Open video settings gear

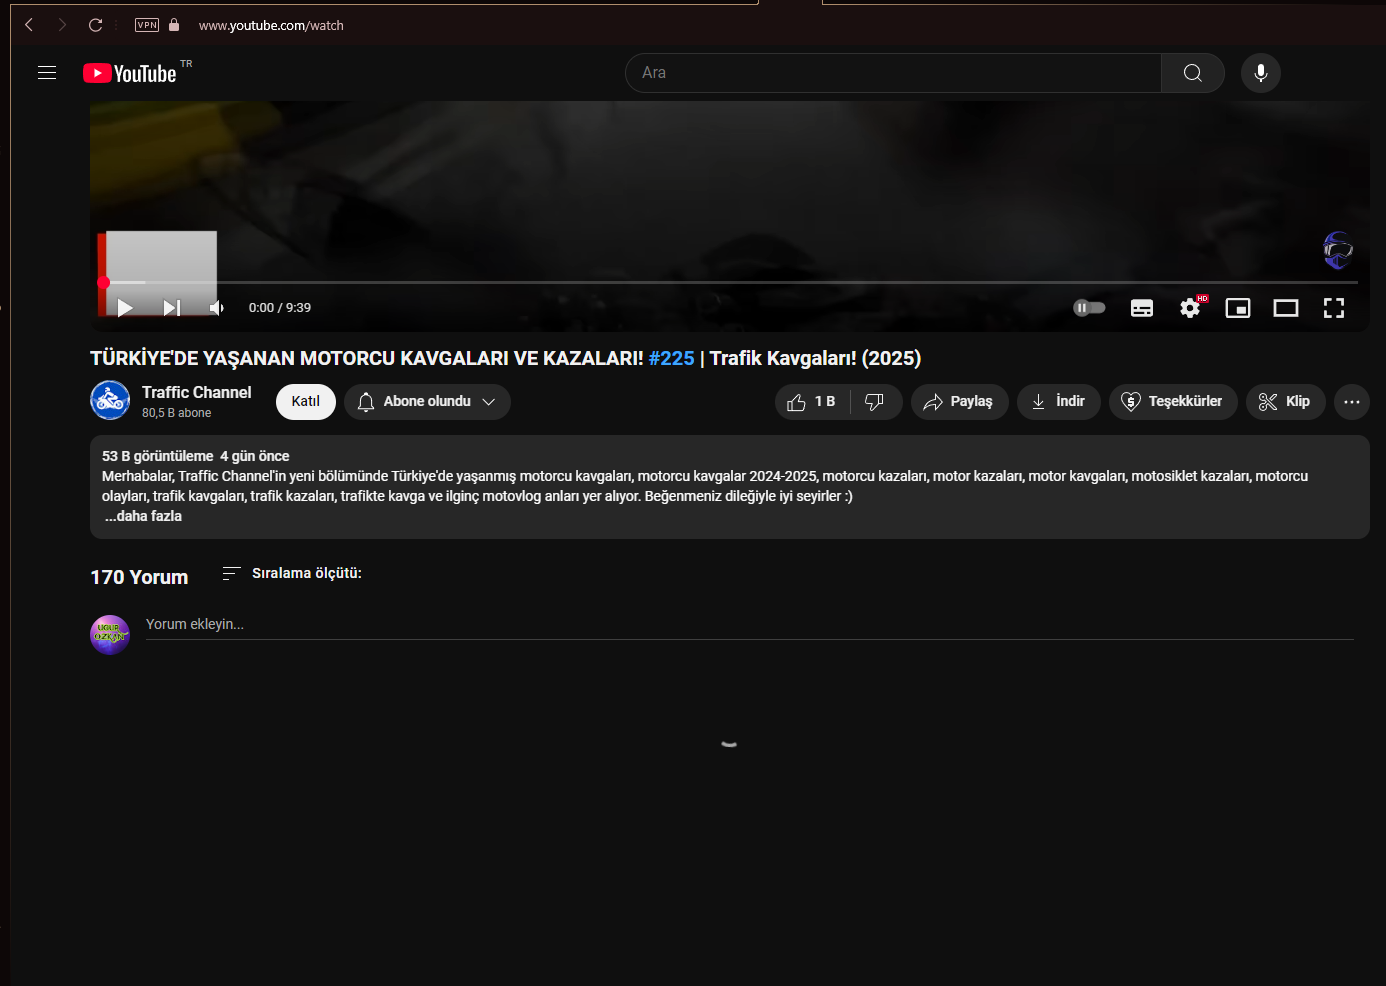tap(1190, 308)
